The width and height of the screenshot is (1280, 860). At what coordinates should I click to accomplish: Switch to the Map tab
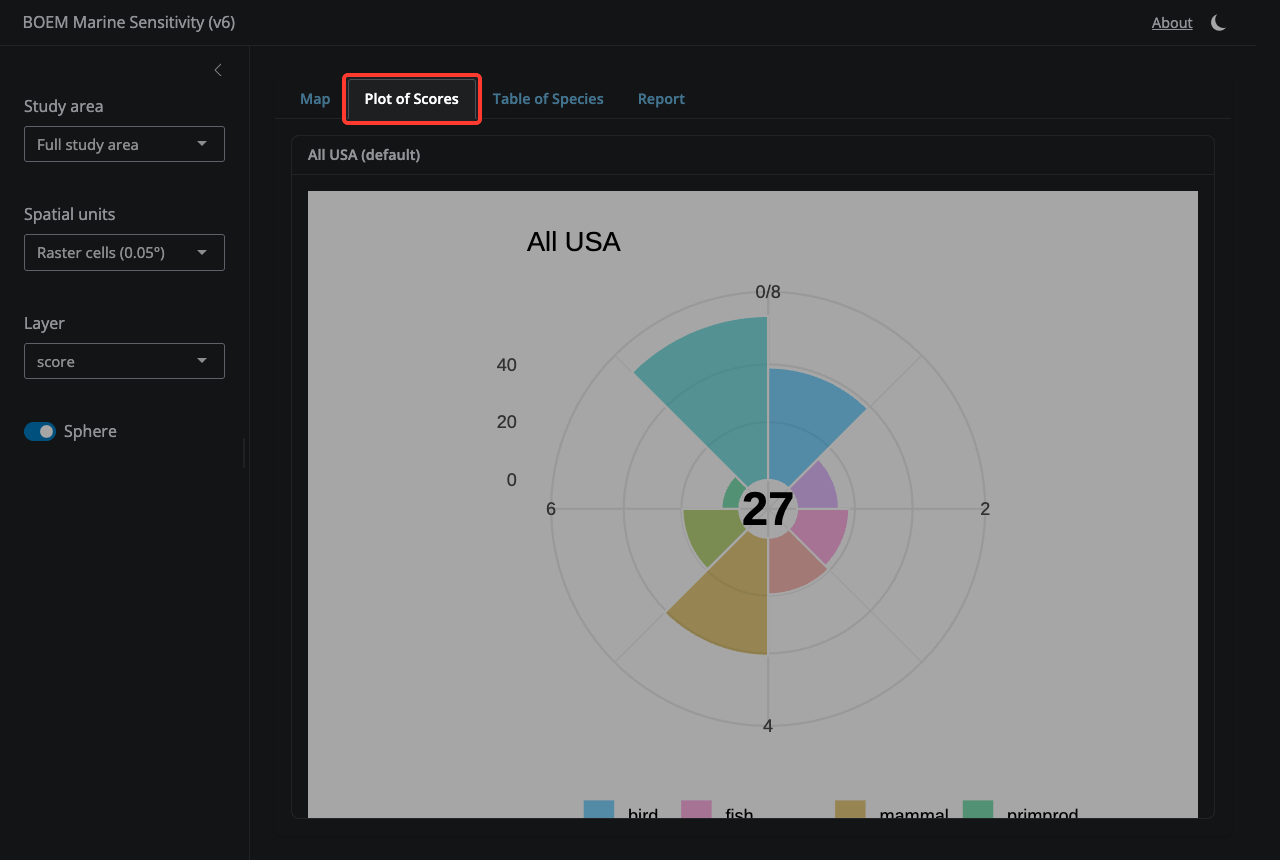point(315,99)
